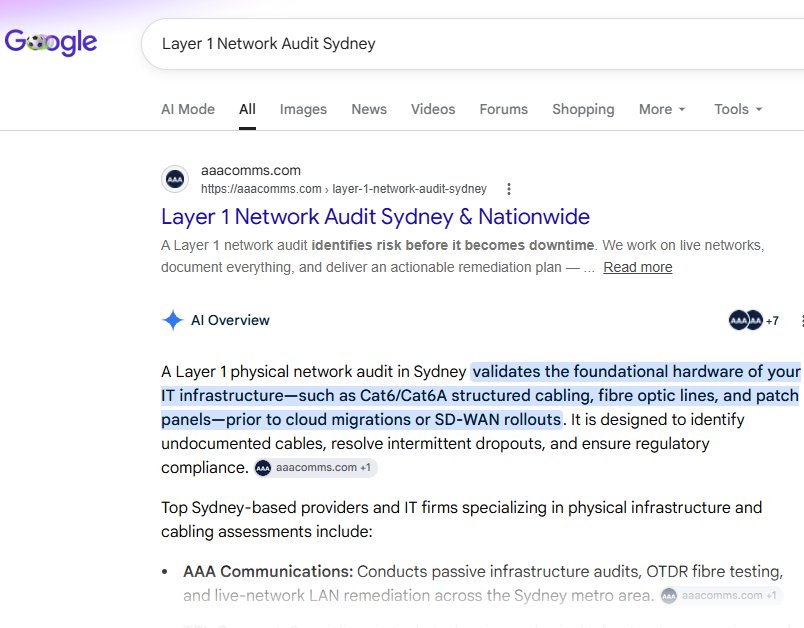804x628 pixels.
Task: Click the faded aaacomms.com +1 citation chip after metro area
Action: [721, 595]
